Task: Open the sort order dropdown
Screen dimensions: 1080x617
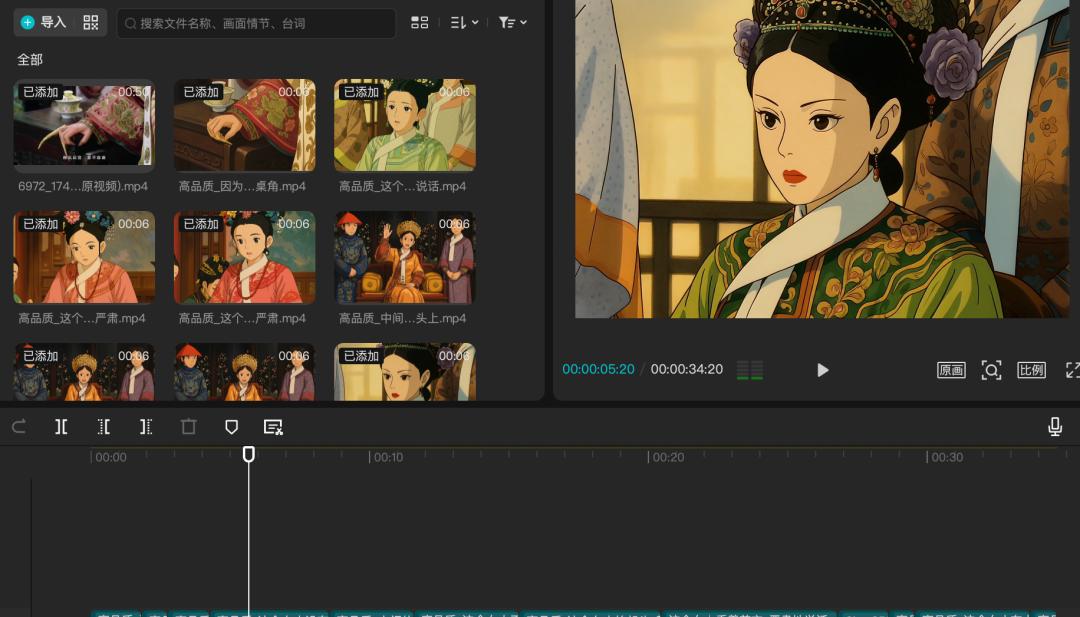Action: click(x=464, y=23)
